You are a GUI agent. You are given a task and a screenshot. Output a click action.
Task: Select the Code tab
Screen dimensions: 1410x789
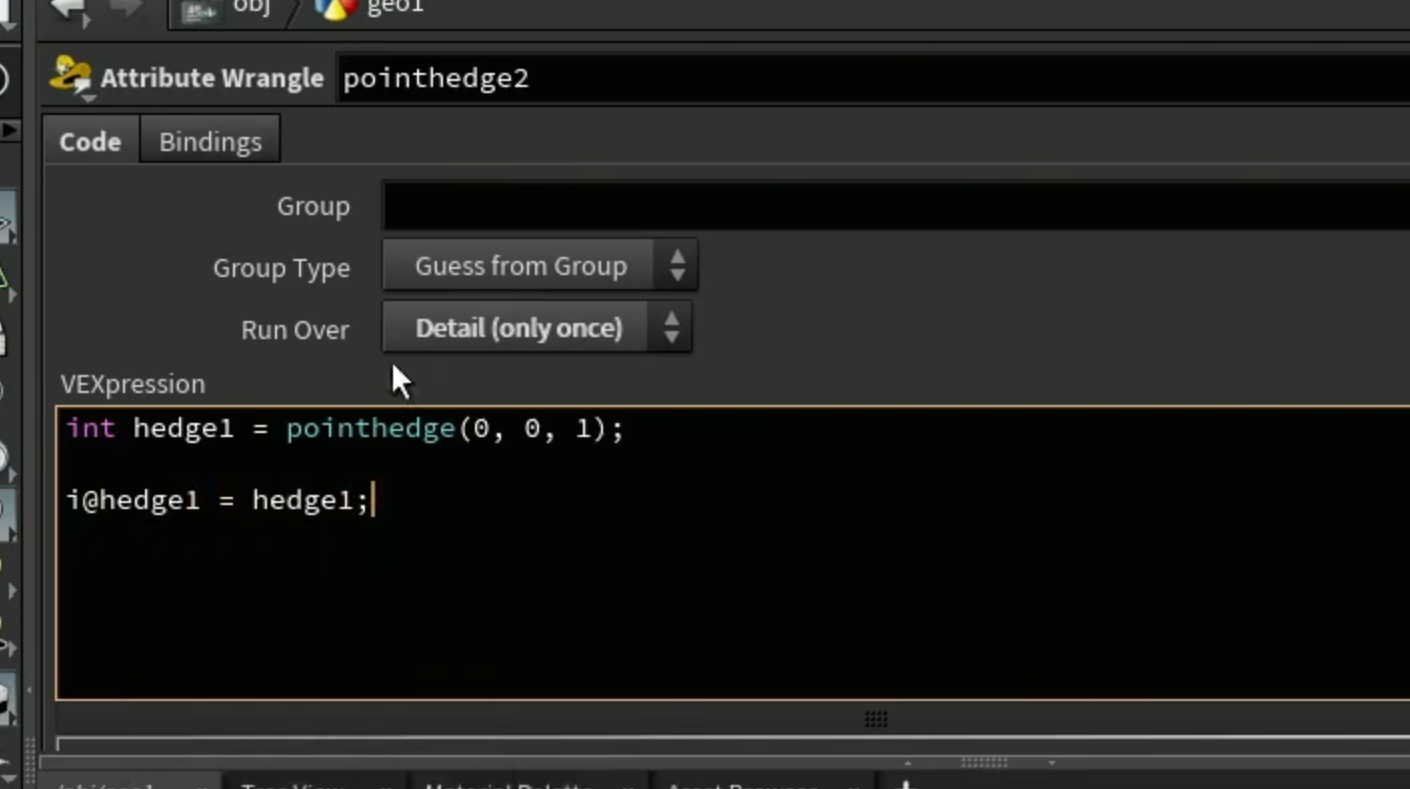click(90, 141)
